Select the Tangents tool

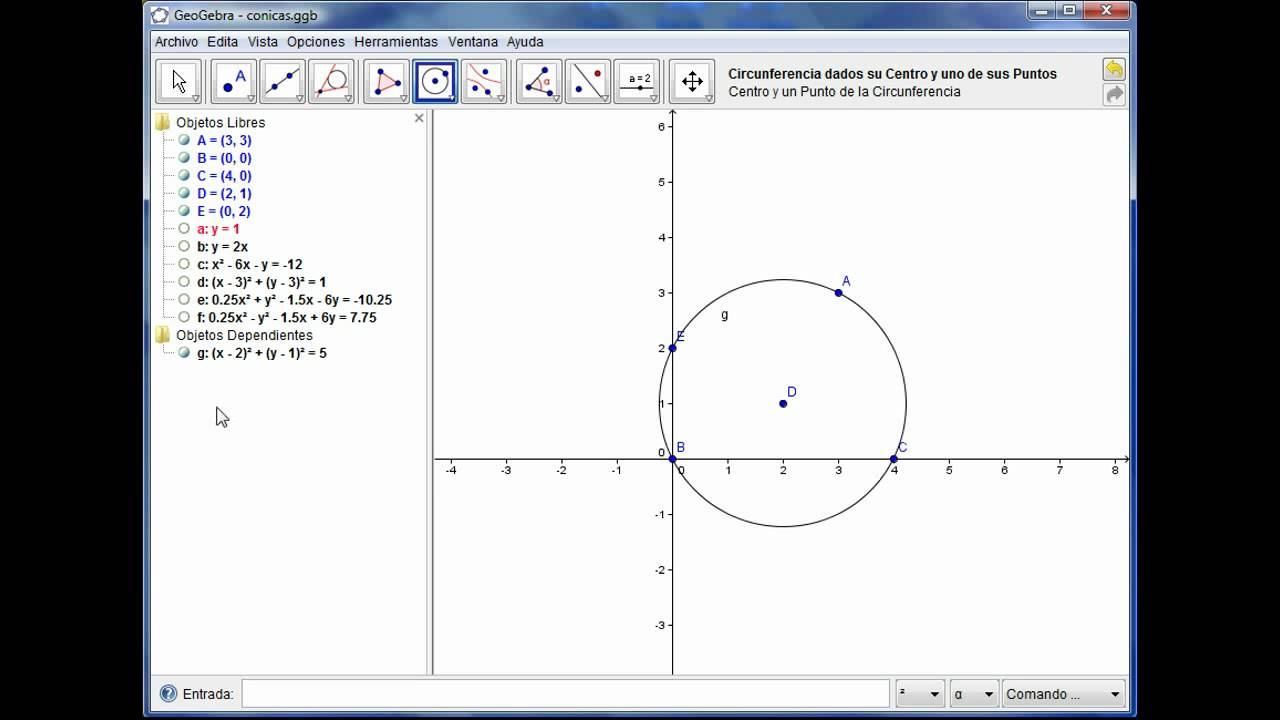[331, 81]
